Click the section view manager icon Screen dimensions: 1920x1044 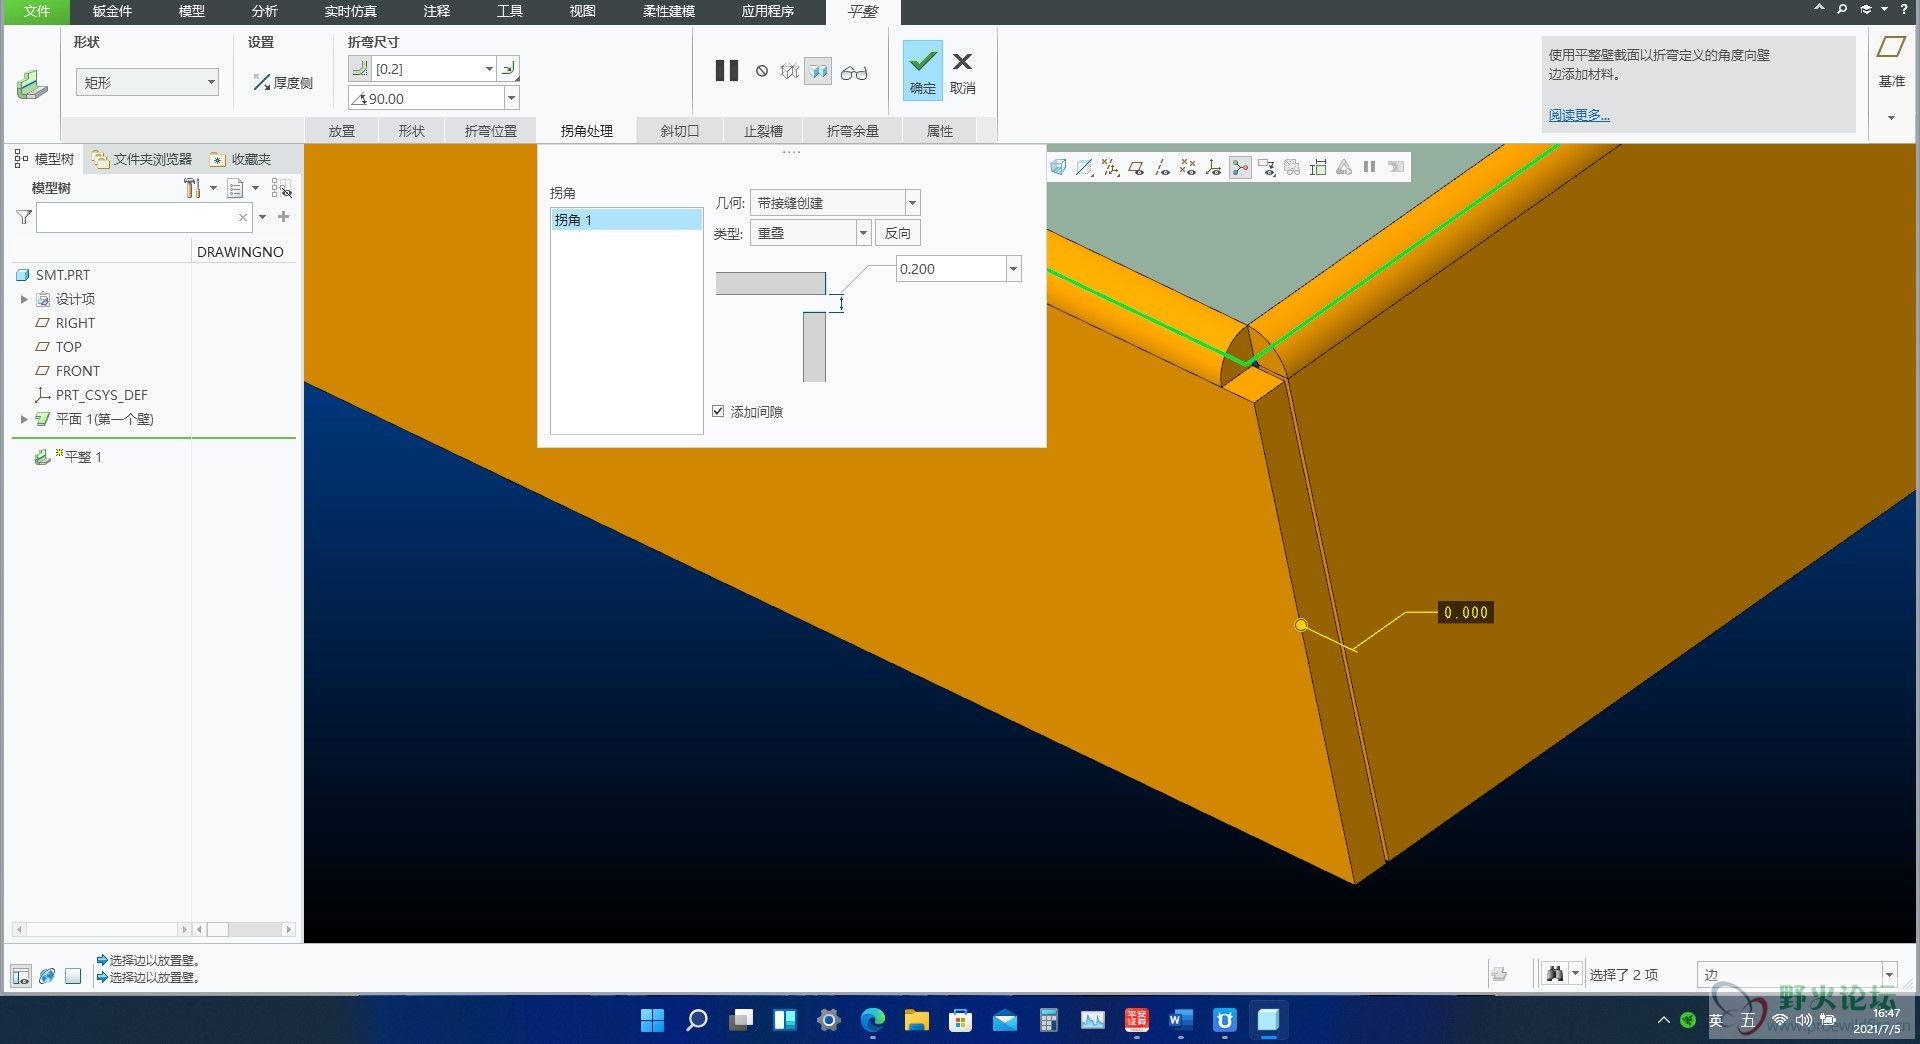coord(1085,167)
